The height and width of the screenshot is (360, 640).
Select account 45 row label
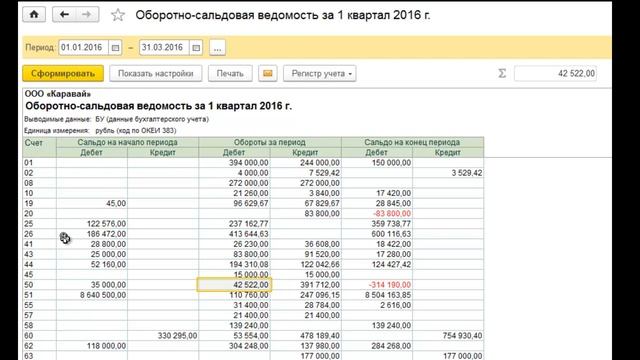tap(40, 275)
